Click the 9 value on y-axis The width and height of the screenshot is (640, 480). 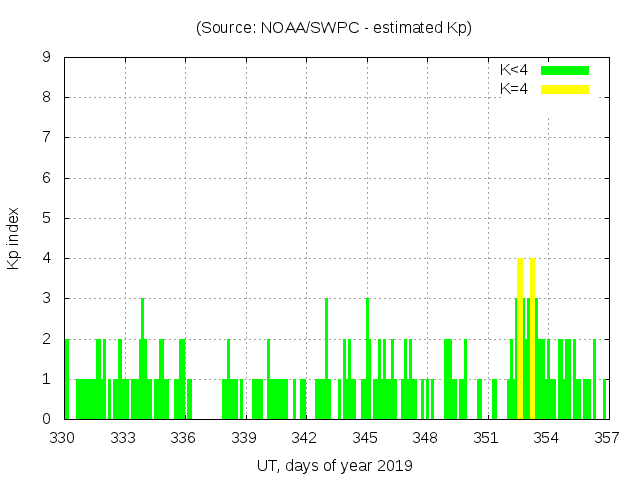tap(46, 58)
